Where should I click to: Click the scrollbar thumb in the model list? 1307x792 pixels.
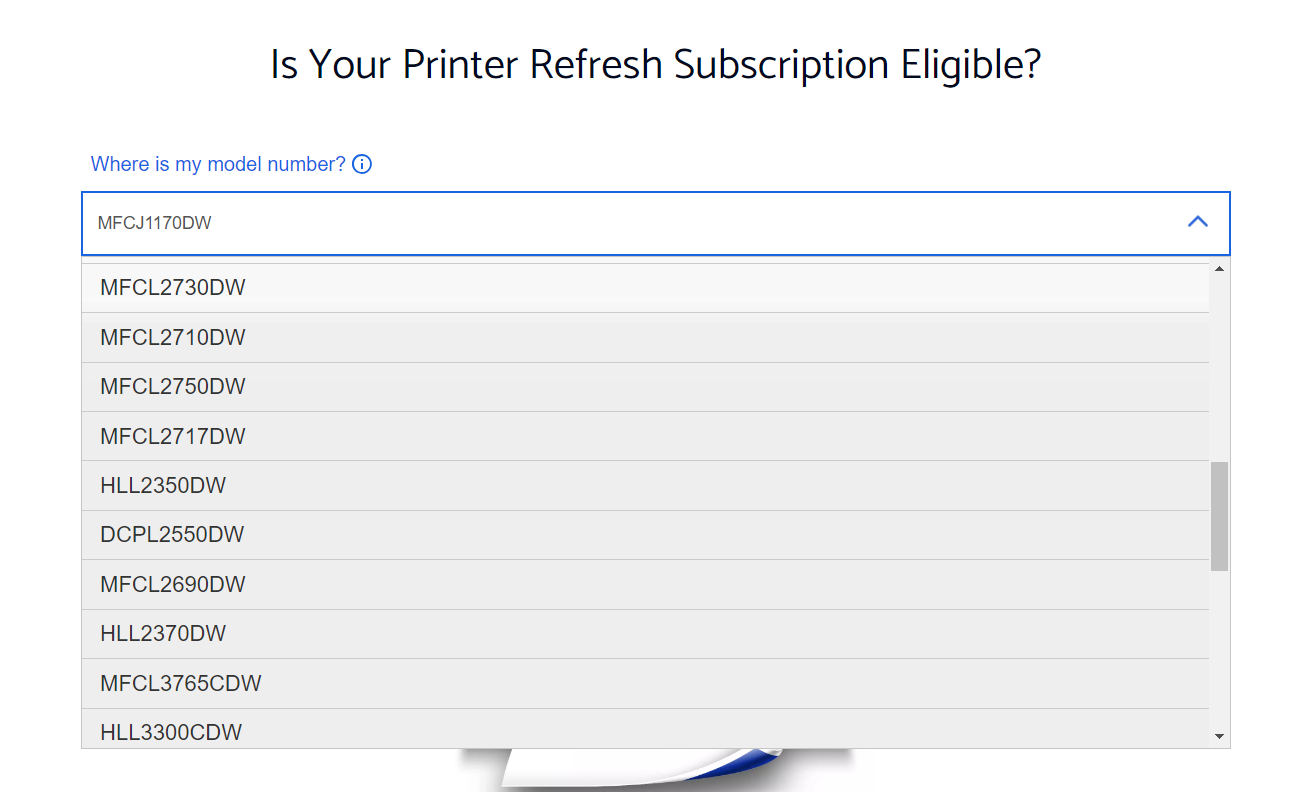[1219, 510]
